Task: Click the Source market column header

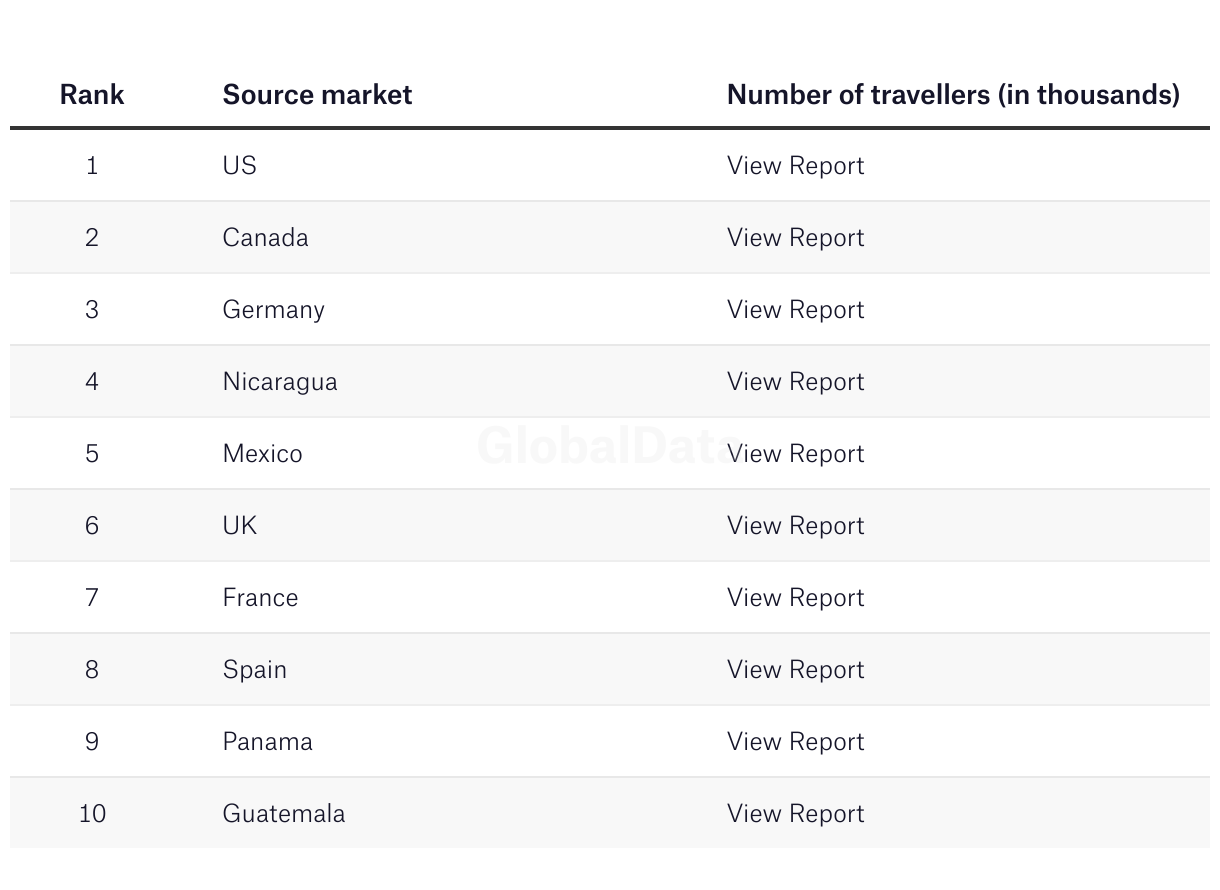Action: click(x=317, y=94)
